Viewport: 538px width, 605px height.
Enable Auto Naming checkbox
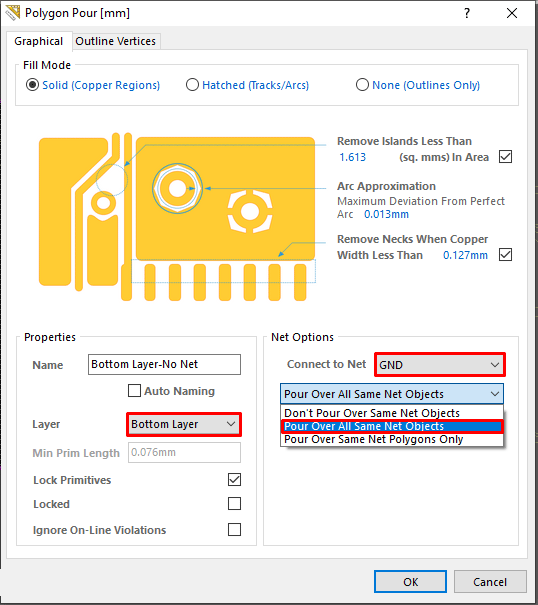pos(134,390)
